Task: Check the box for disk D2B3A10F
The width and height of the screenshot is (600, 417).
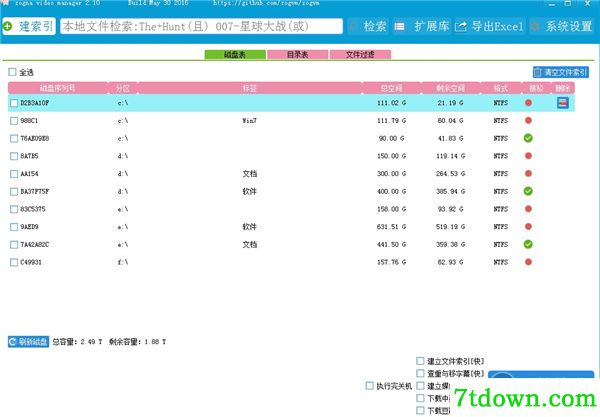Action: coord(14,103)
